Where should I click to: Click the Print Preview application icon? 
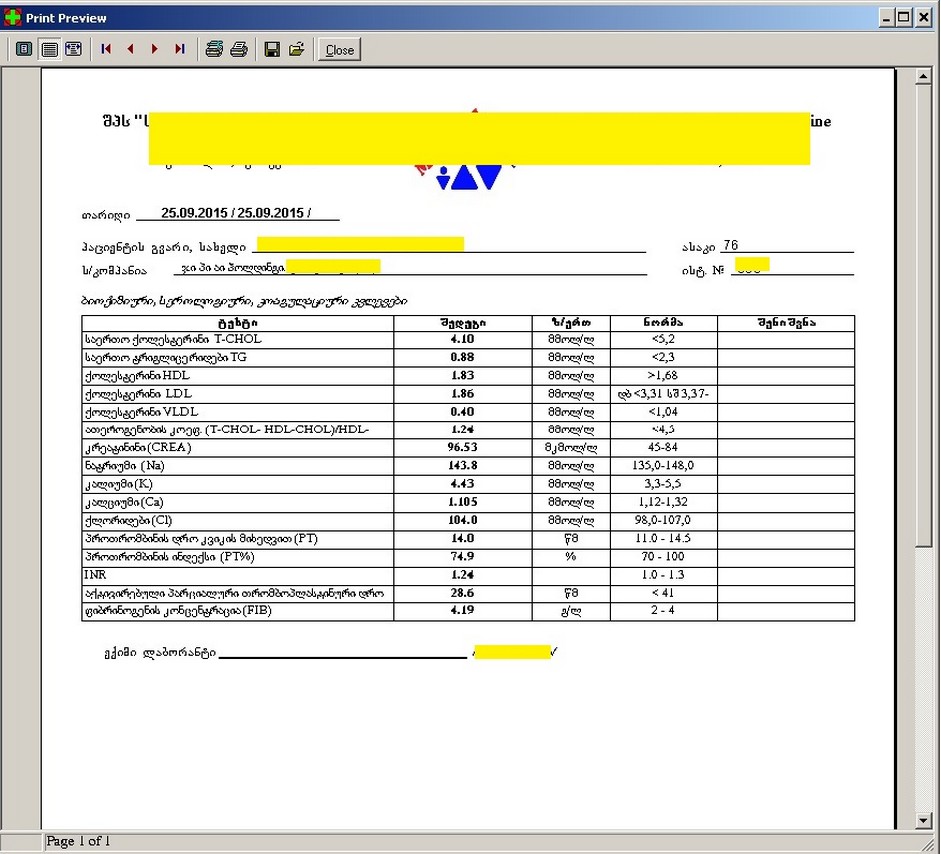[x=12, y=17]
